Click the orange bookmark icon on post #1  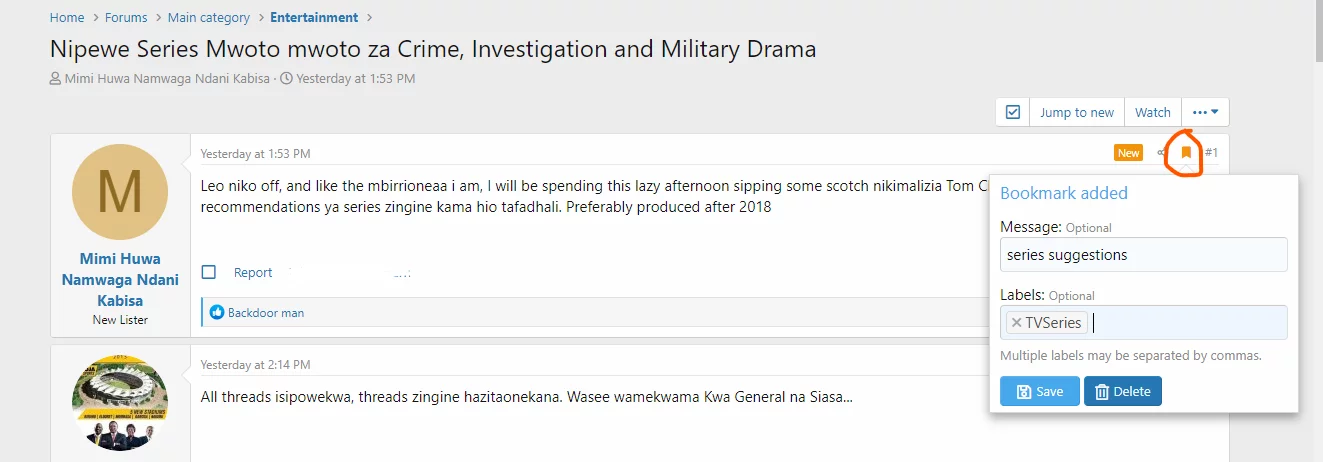point(1186,153)
